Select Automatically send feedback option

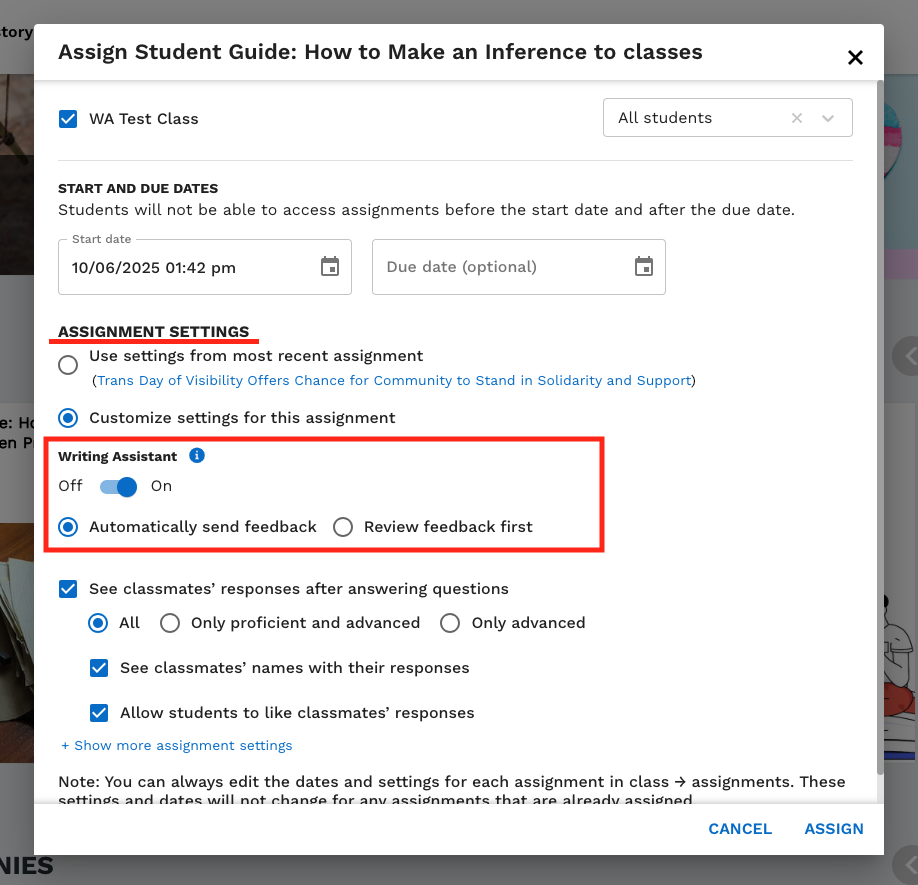tap(68, 527)
